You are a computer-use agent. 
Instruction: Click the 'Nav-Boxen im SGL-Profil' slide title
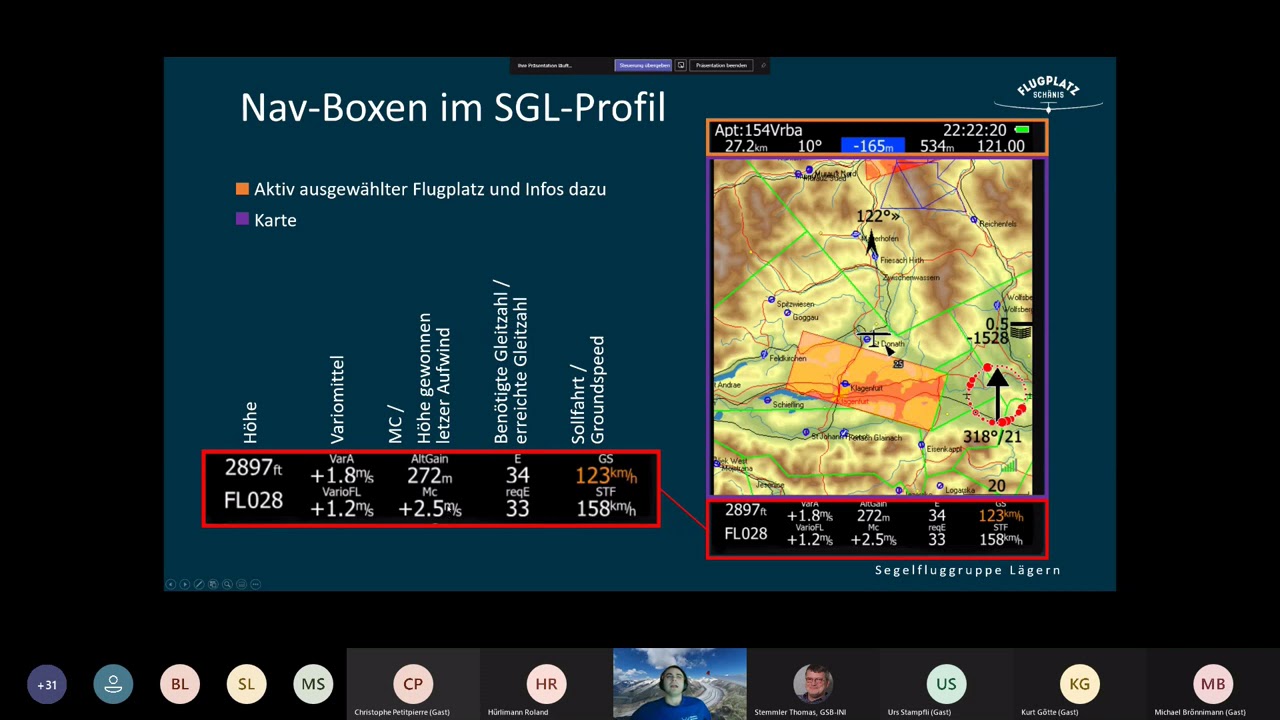click(x=453, y=108)
